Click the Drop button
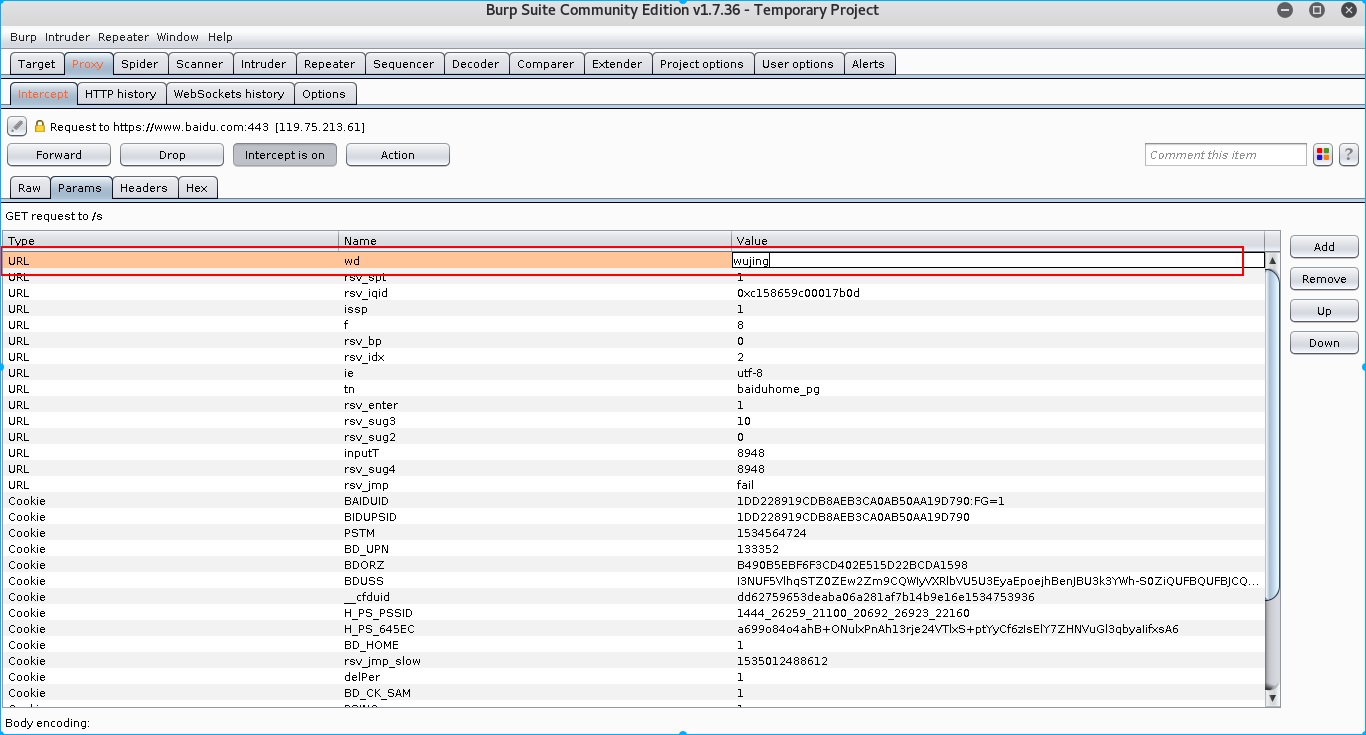 (x=172, y=155)
